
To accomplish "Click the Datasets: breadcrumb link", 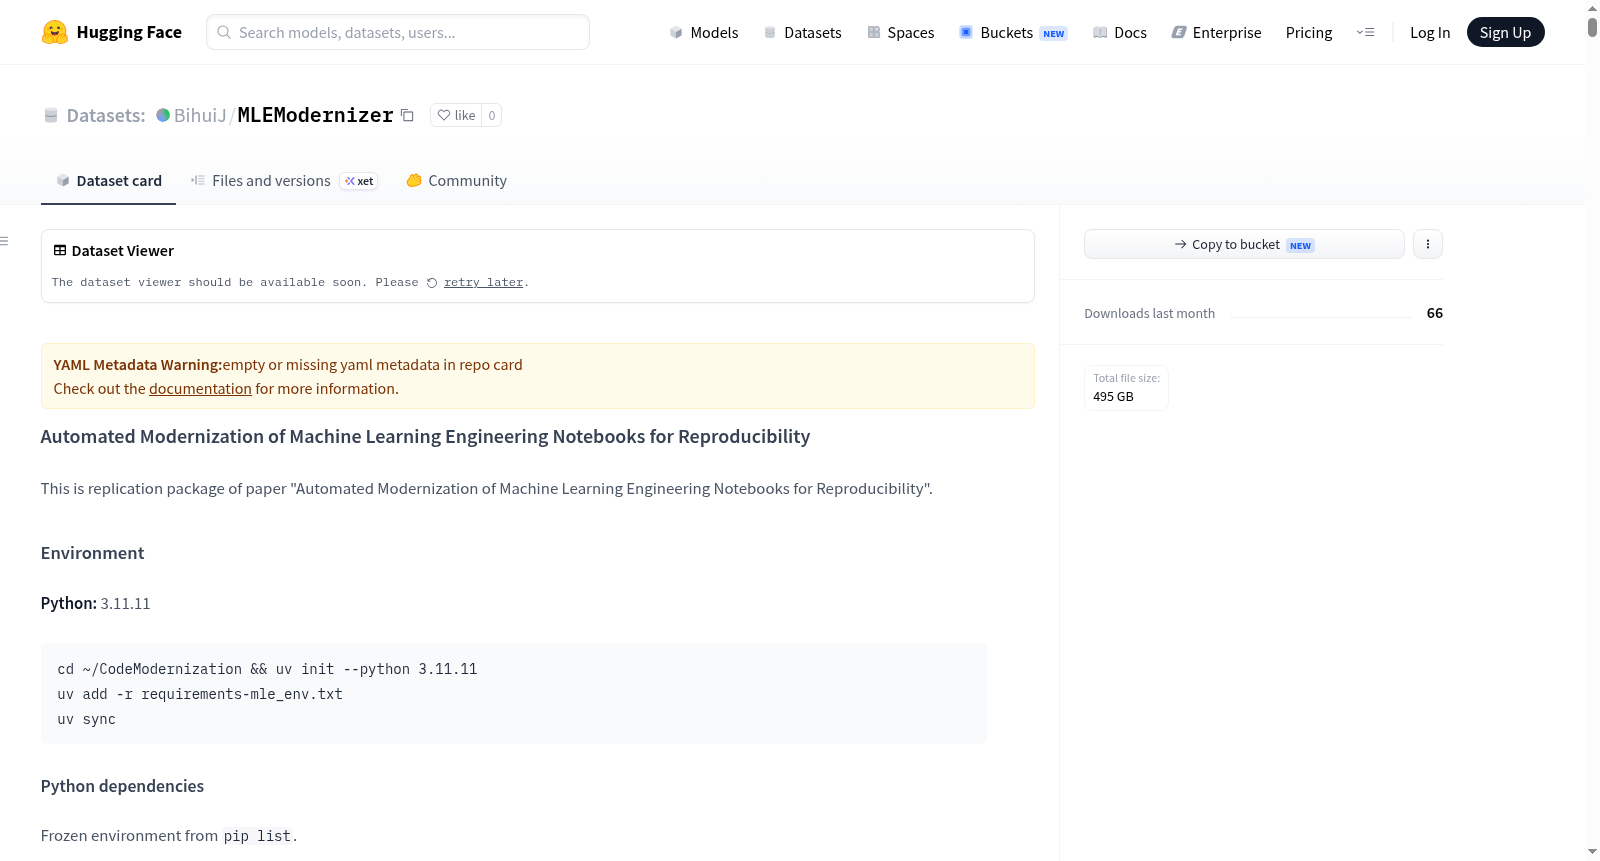I will tap(106, 115).
